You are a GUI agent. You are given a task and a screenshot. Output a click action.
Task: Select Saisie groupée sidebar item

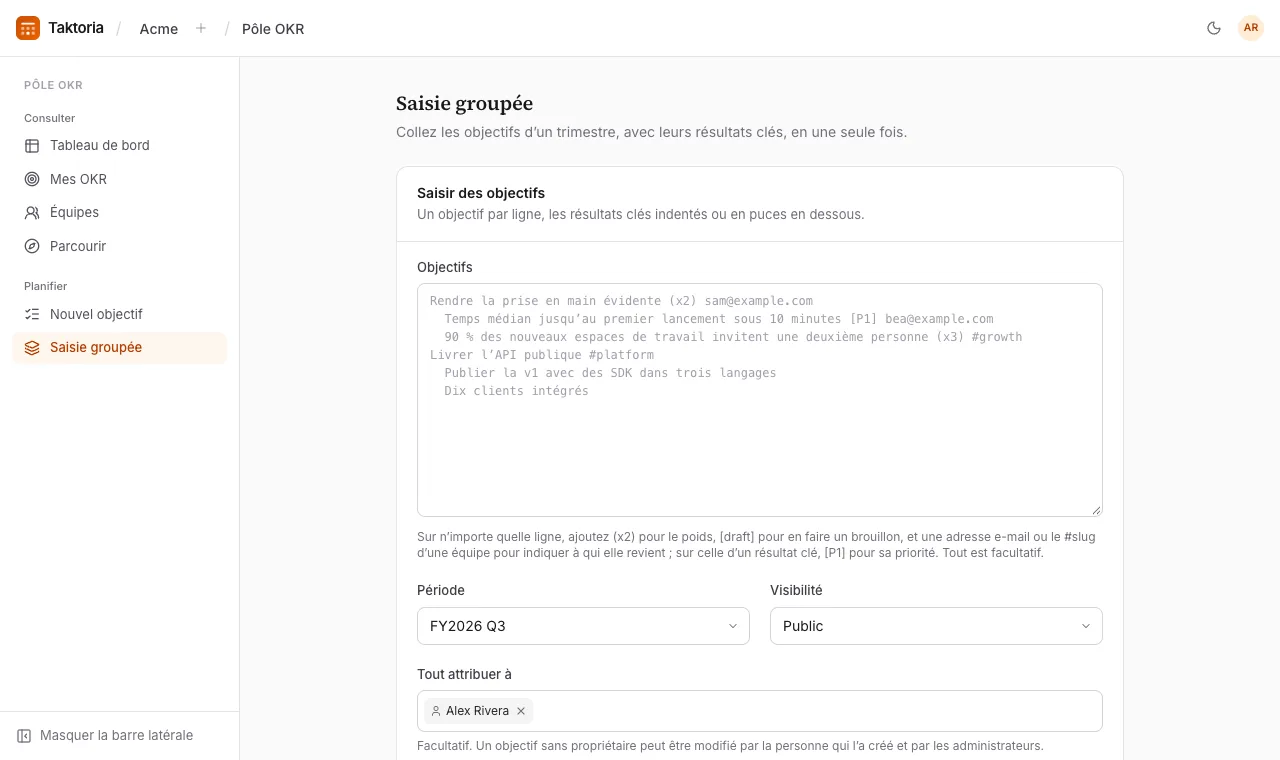tap(119, 348)
